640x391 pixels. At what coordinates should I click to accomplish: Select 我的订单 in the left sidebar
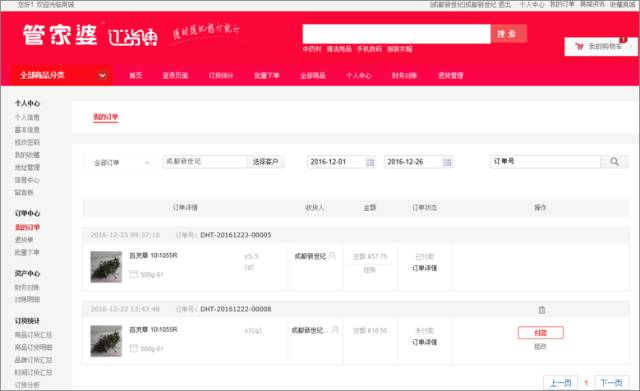coord(27,227)
